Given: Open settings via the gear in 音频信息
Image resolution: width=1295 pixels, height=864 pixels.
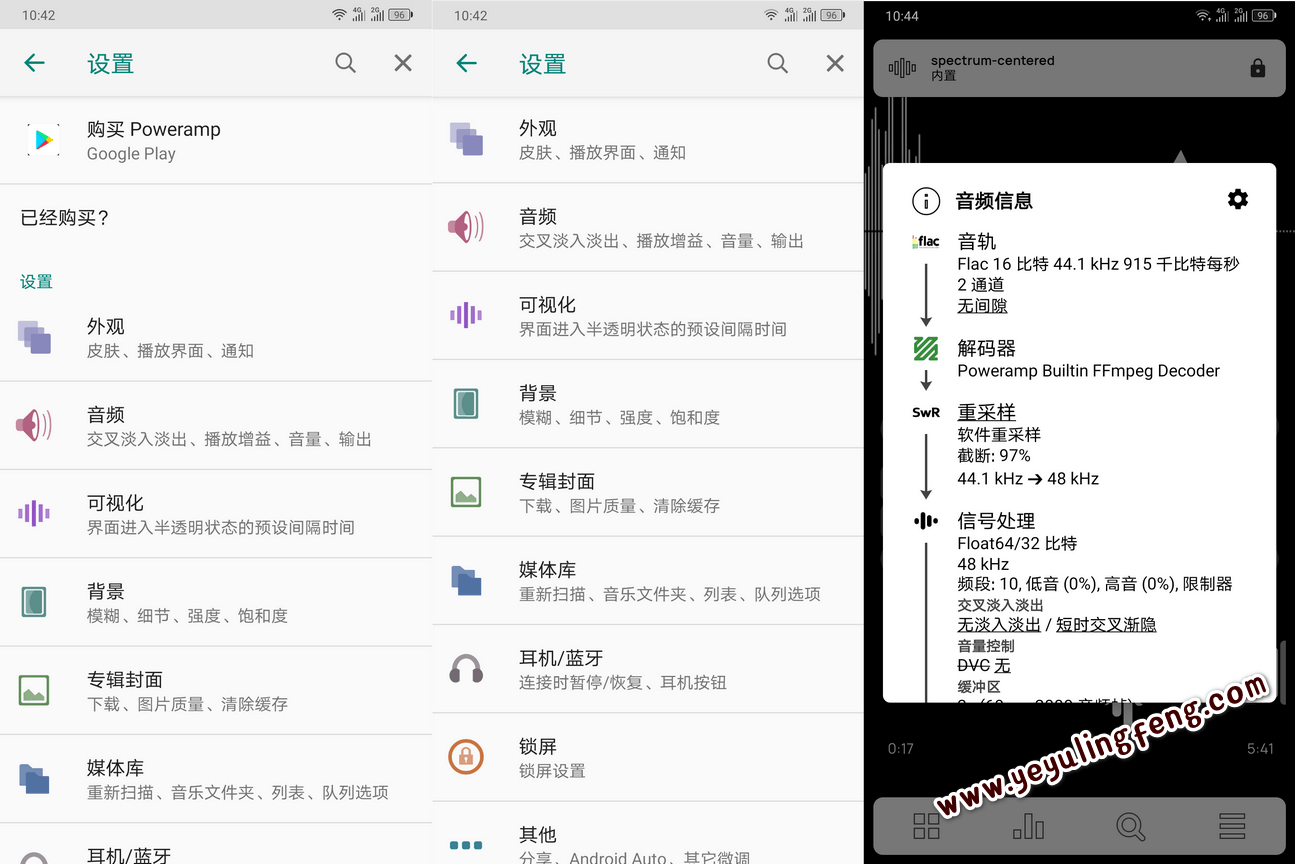Looking at the screenshot, I should click(1238, 200).
